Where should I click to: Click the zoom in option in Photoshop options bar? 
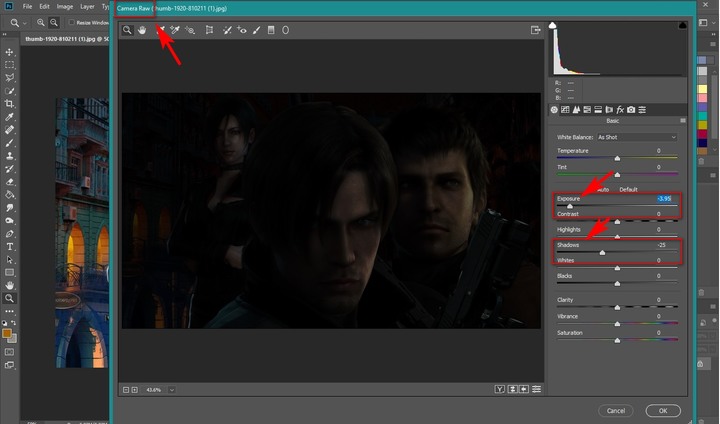(x=41, y=22)
